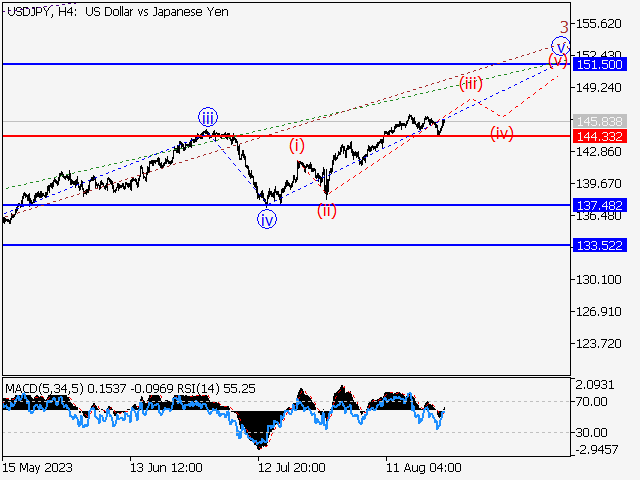Click the 12 Jul 20:00 date label

292,467
